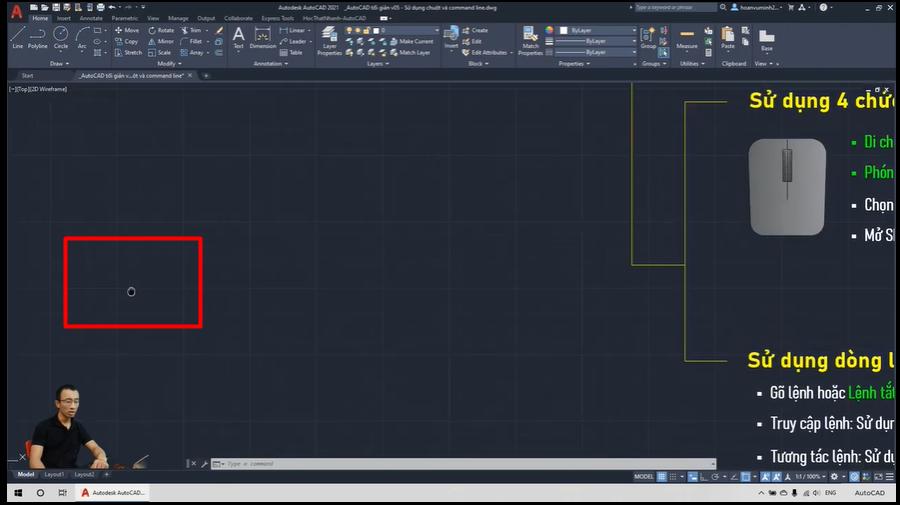Click the Text annotation tool
The image size is (900, 505).
pos(238,37)
